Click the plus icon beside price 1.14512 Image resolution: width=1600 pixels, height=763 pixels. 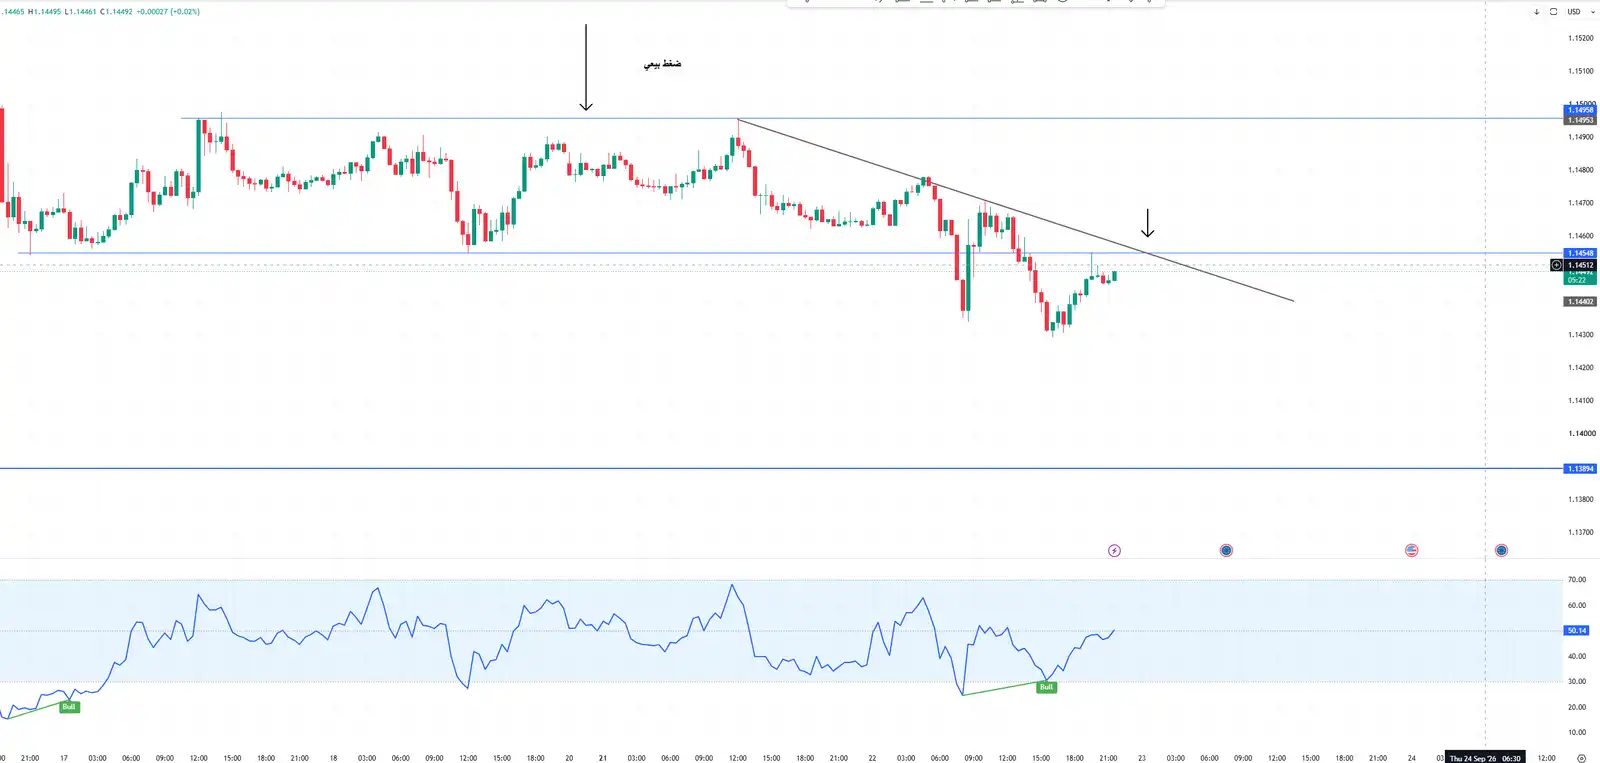tap(1556, 265)
